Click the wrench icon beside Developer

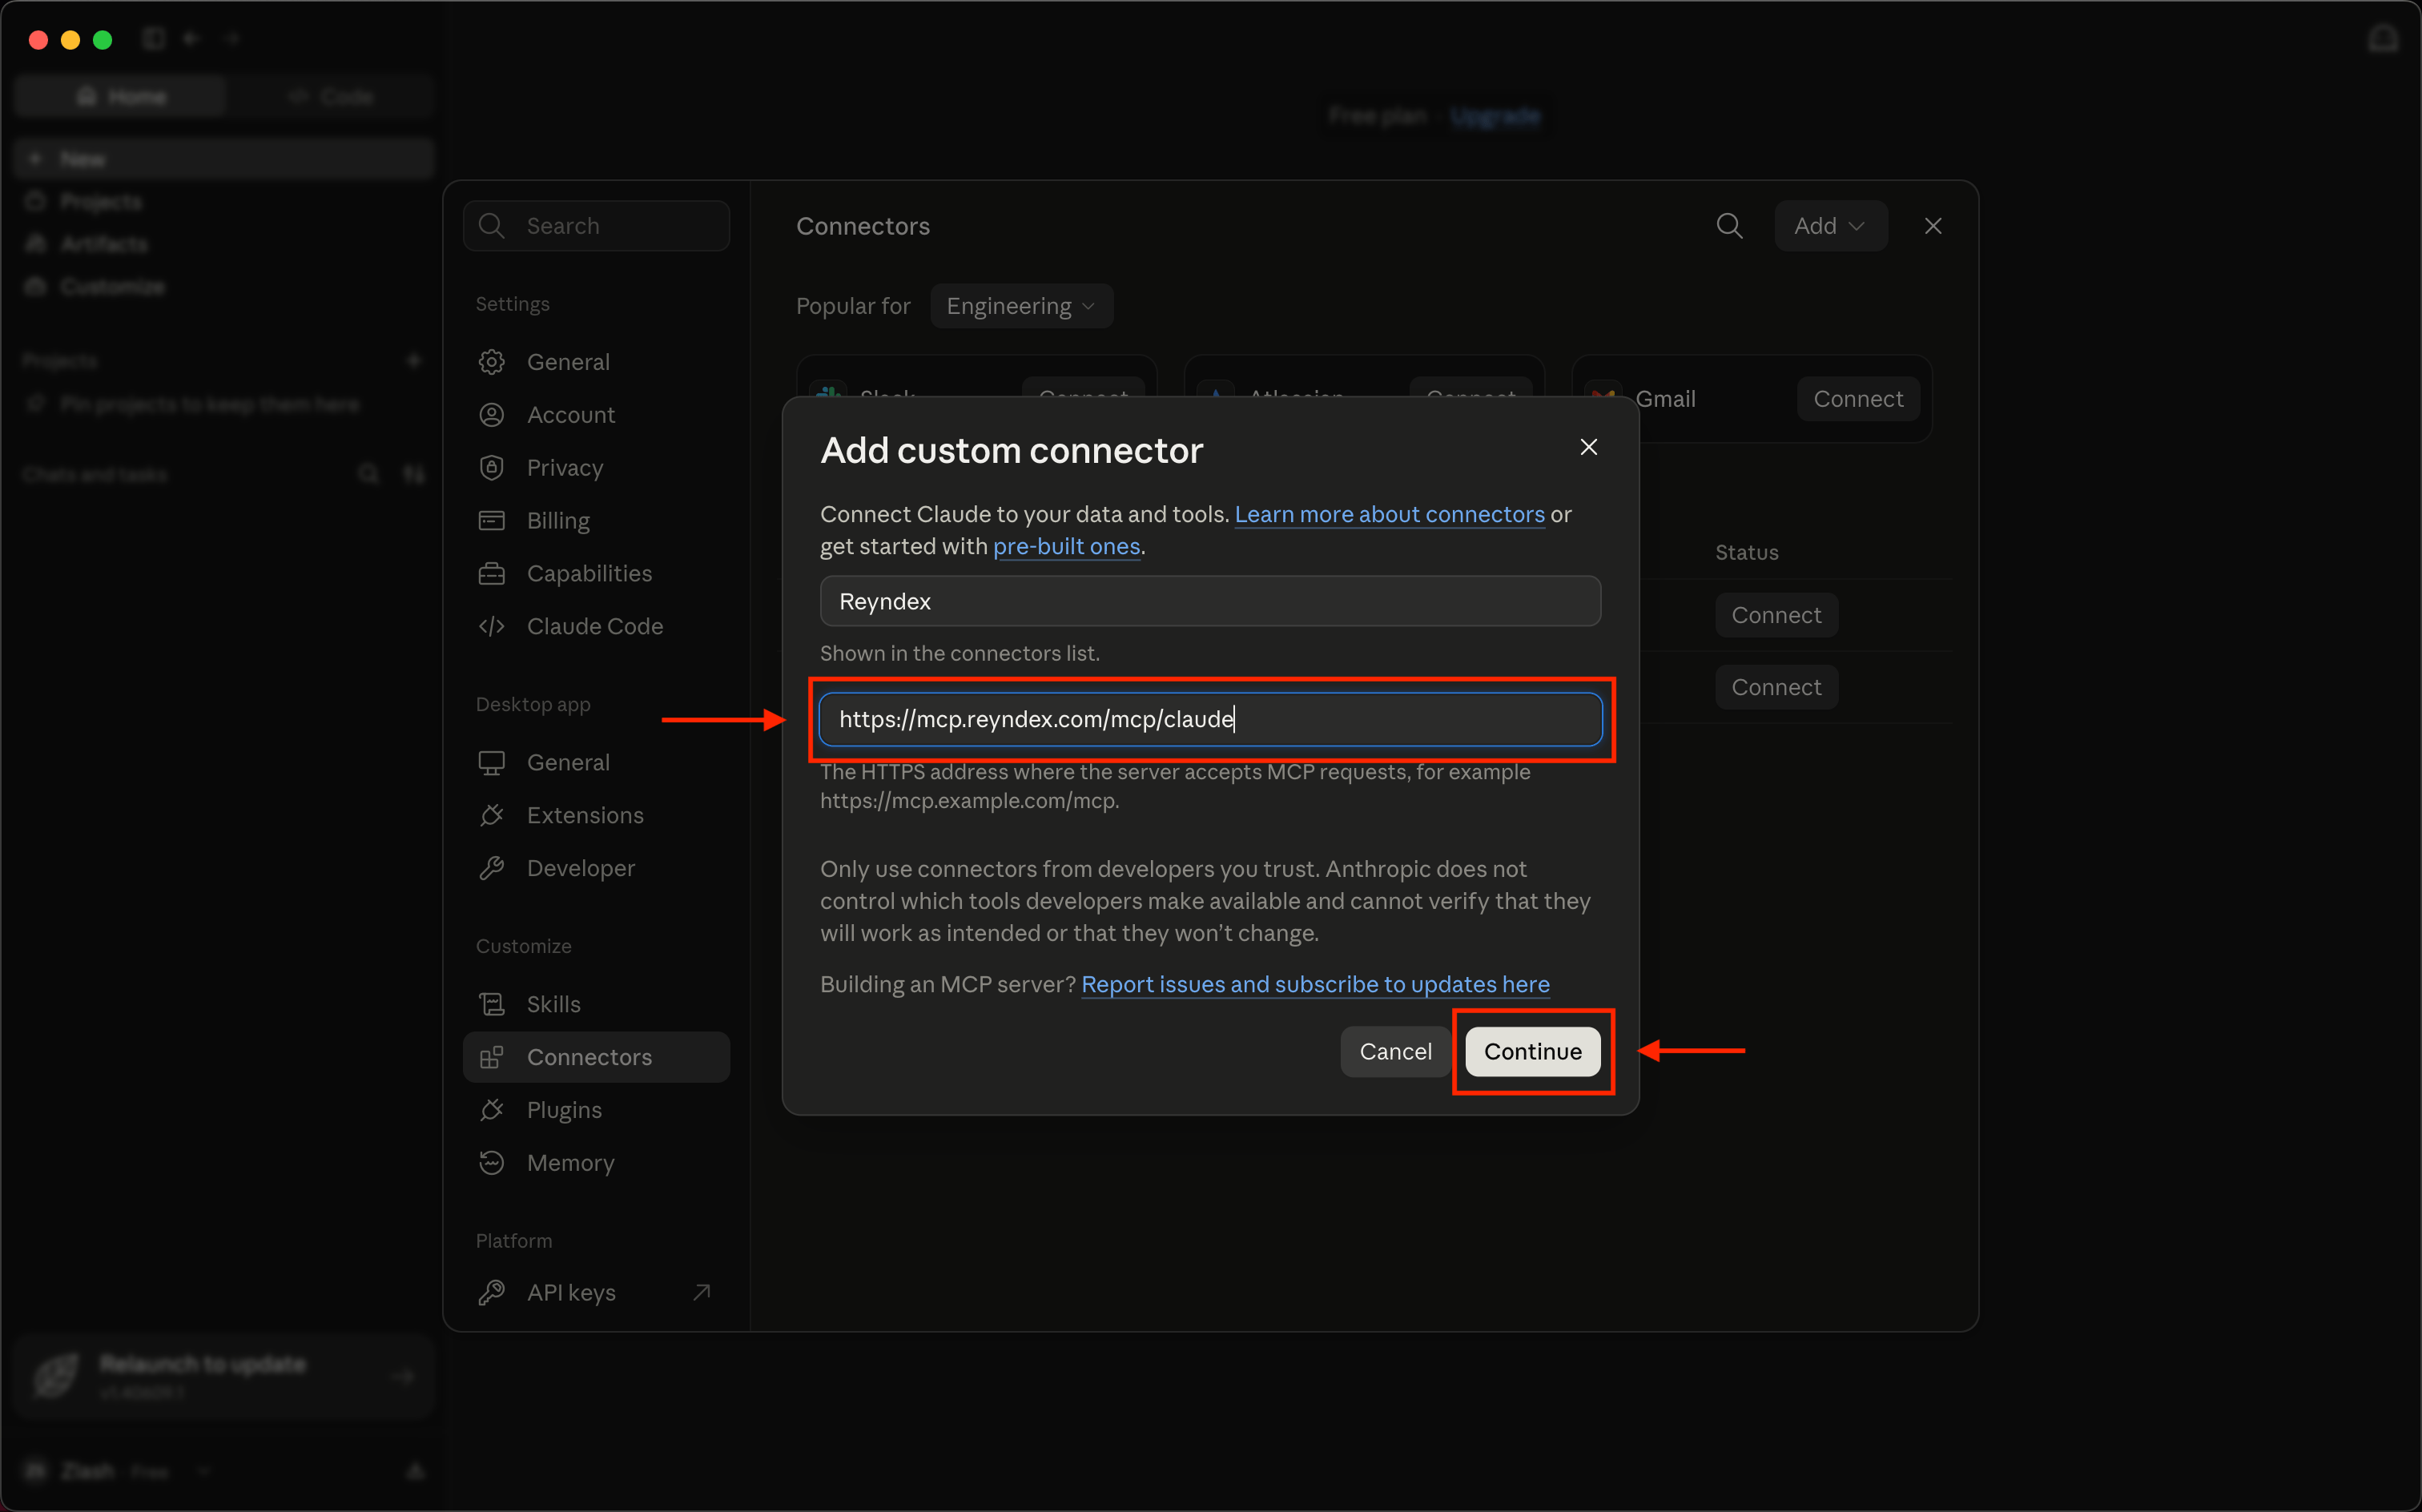pos(491,868)
